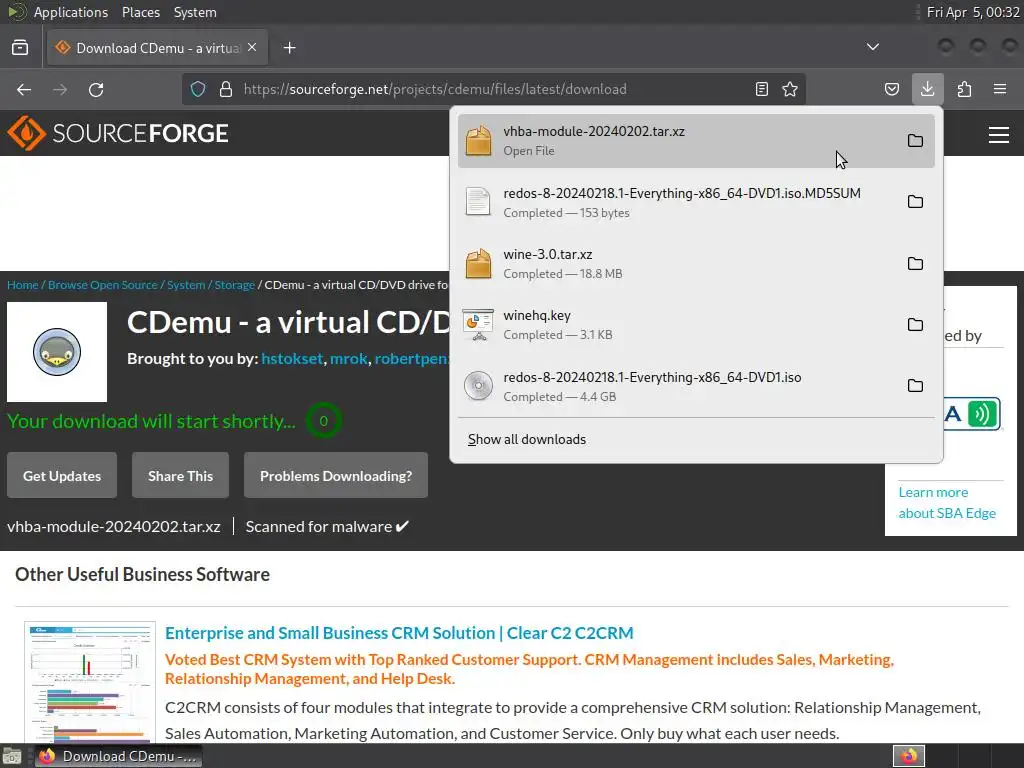
Task: Click Problems Downloading? button
Action: point(336,475)
